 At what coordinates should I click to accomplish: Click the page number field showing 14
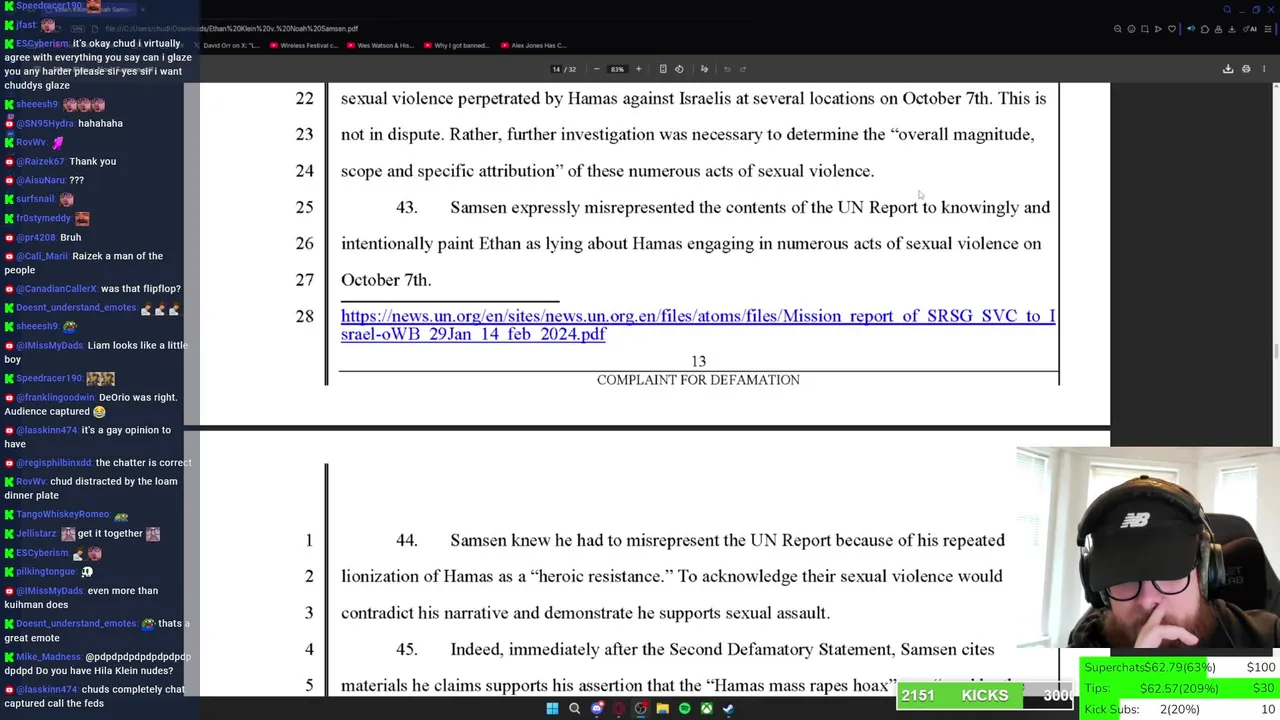(557, 69)
